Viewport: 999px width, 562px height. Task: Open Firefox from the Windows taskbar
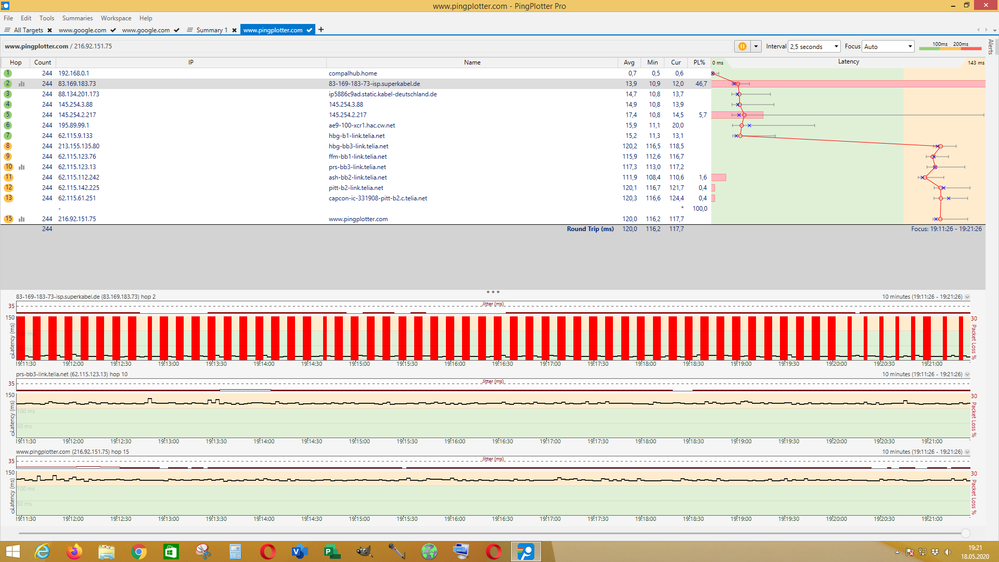tap(75, 551)
